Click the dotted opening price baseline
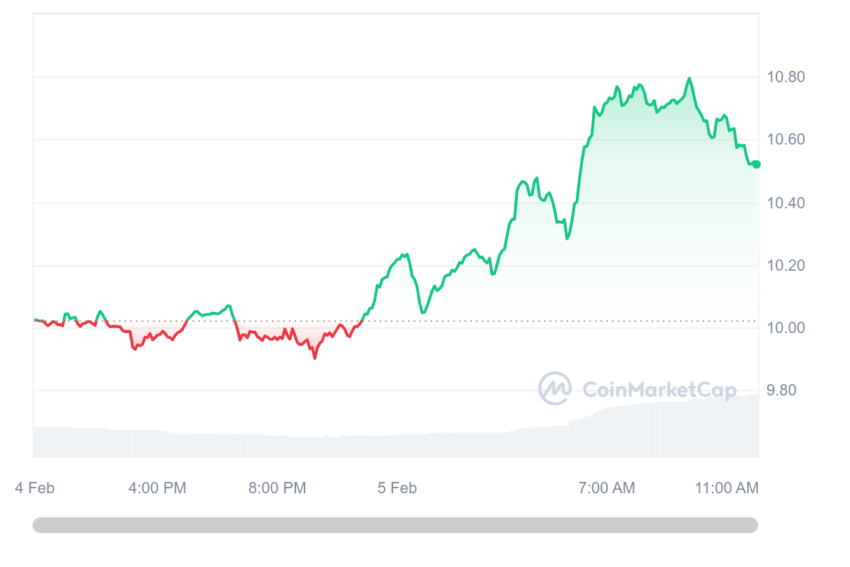The width and height of the screenshot is (850, 567). pos(395,321)
